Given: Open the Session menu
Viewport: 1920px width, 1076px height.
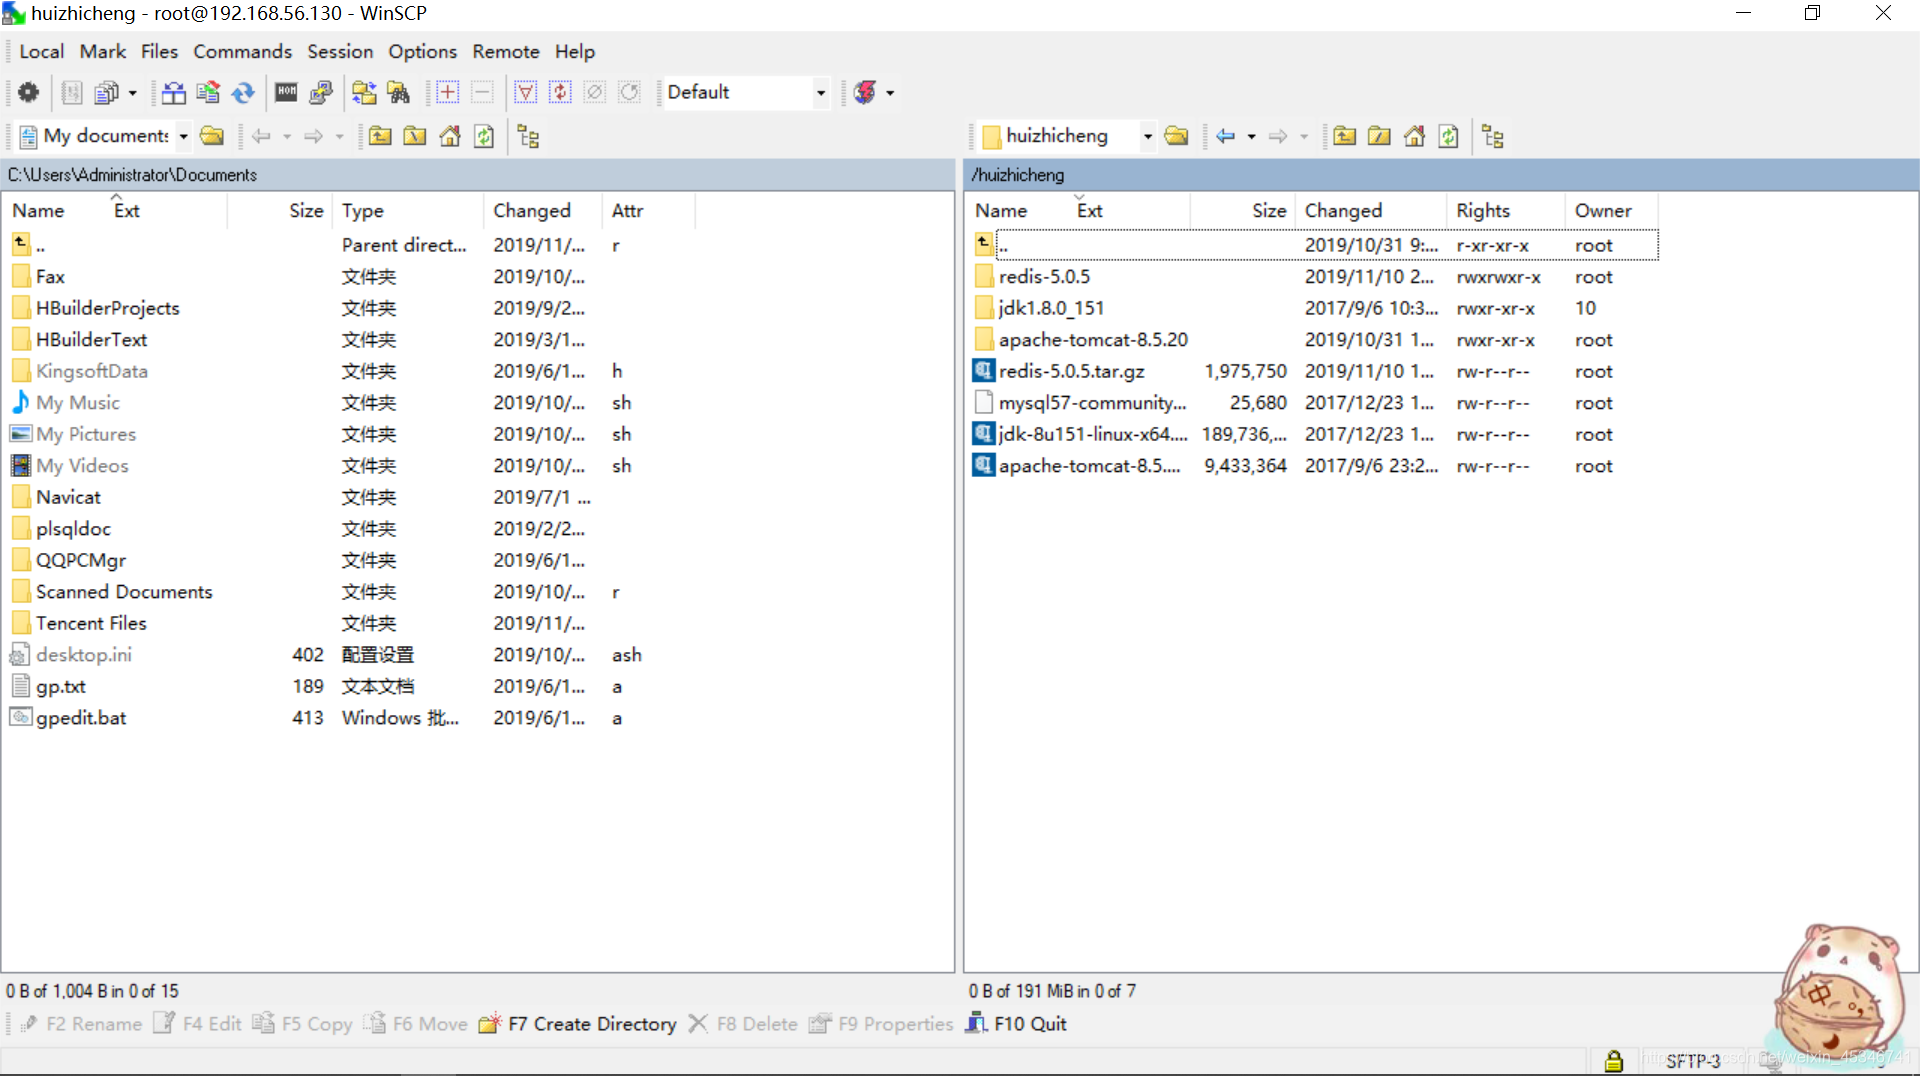Looking at the screenshot, I should 340,51.
